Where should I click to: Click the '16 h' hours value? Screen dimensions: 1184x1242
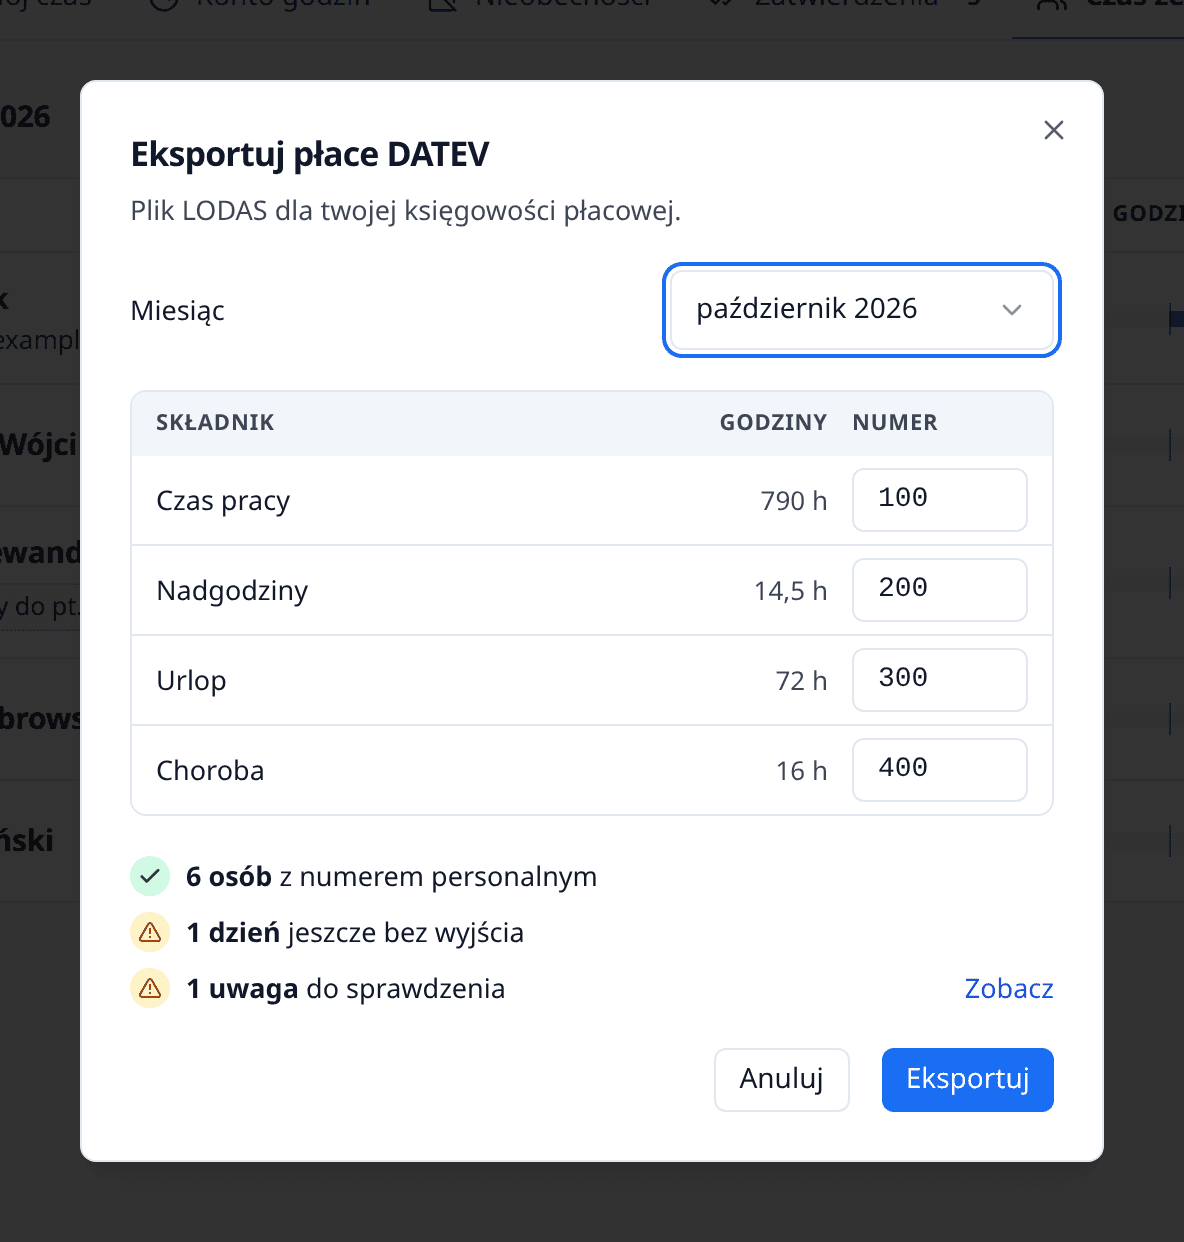coord(802,770)
